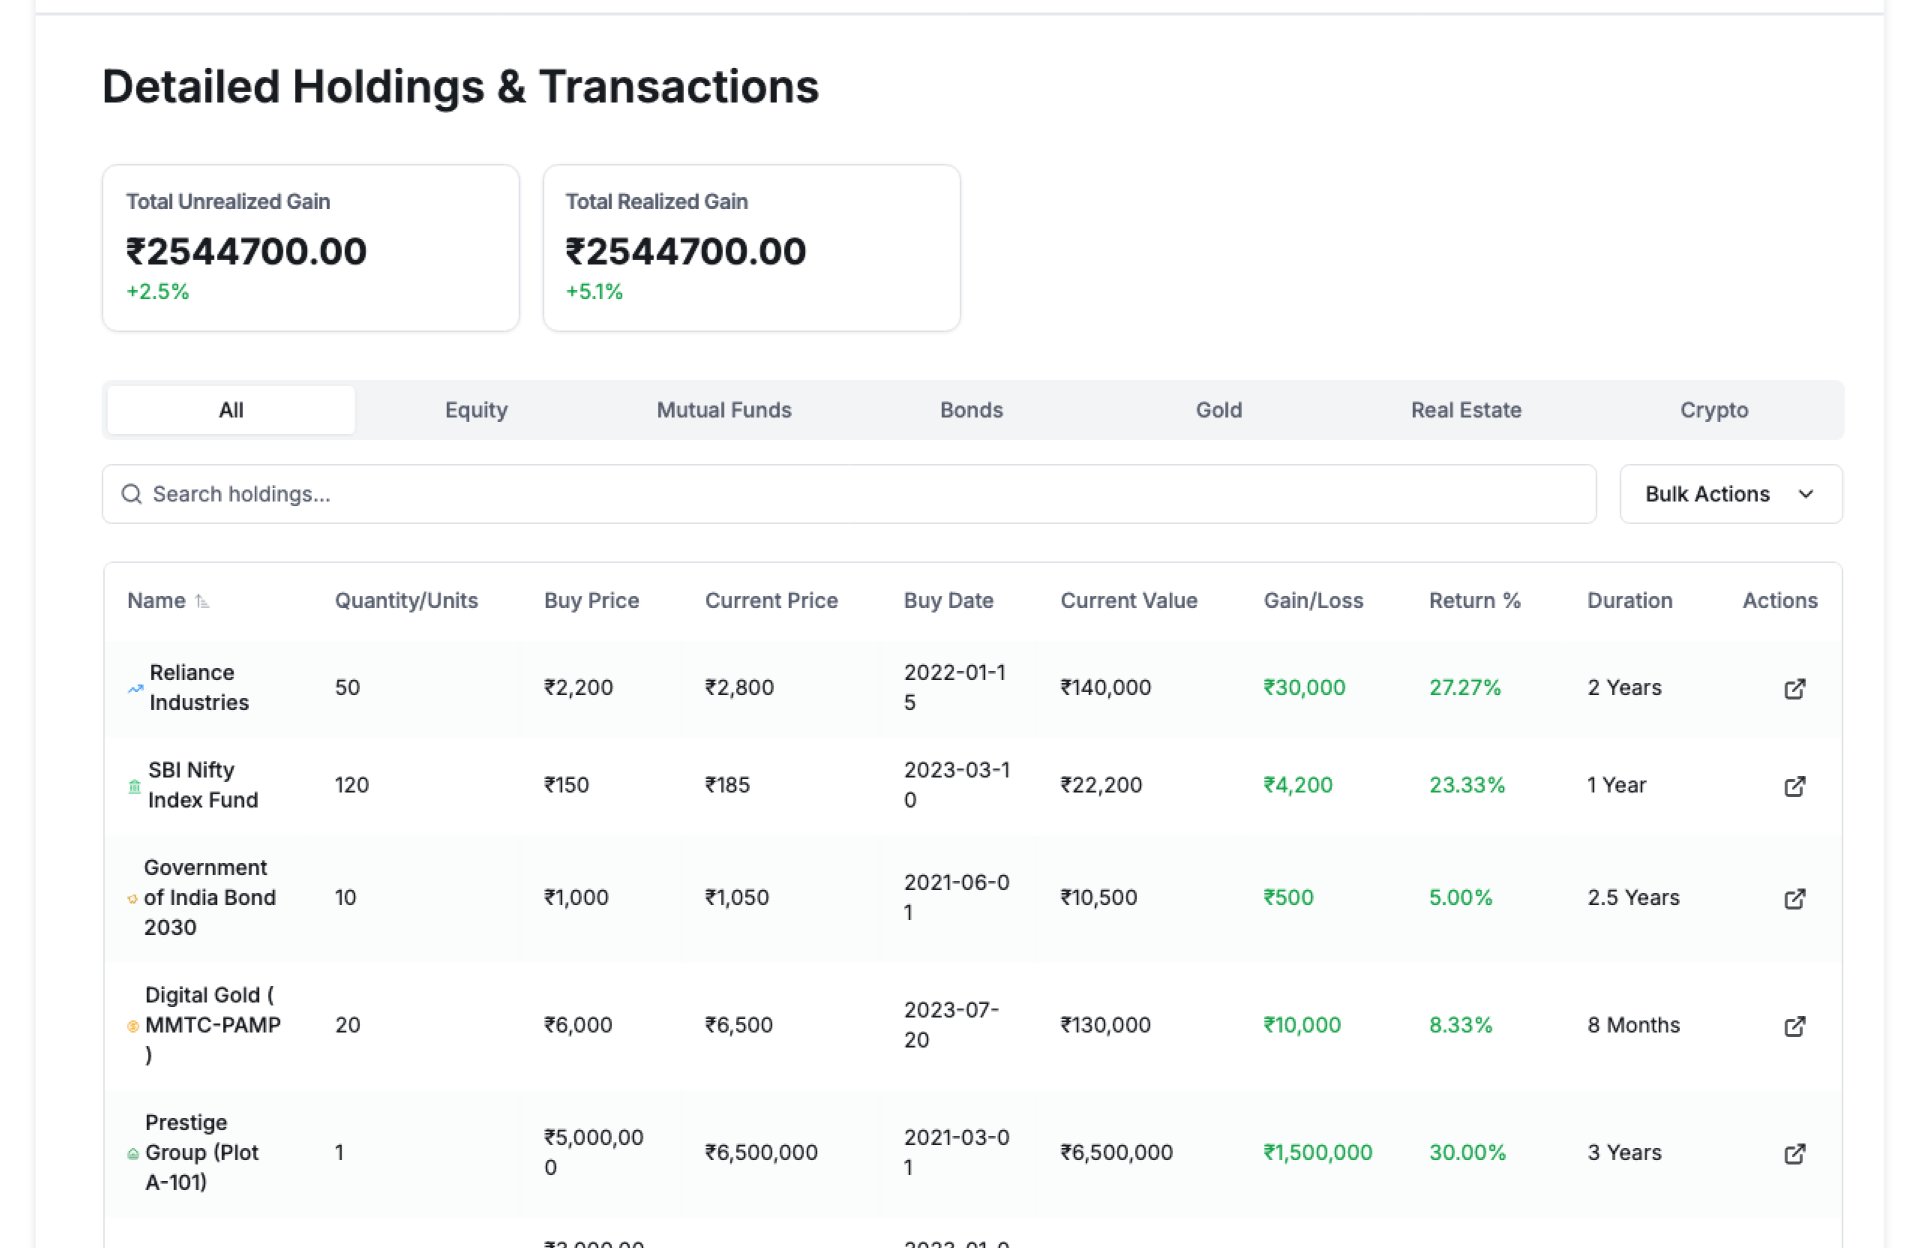The image size is (1920, 1248).
Task: Click the Gain/Loss column header
Action: point(1312,601)
